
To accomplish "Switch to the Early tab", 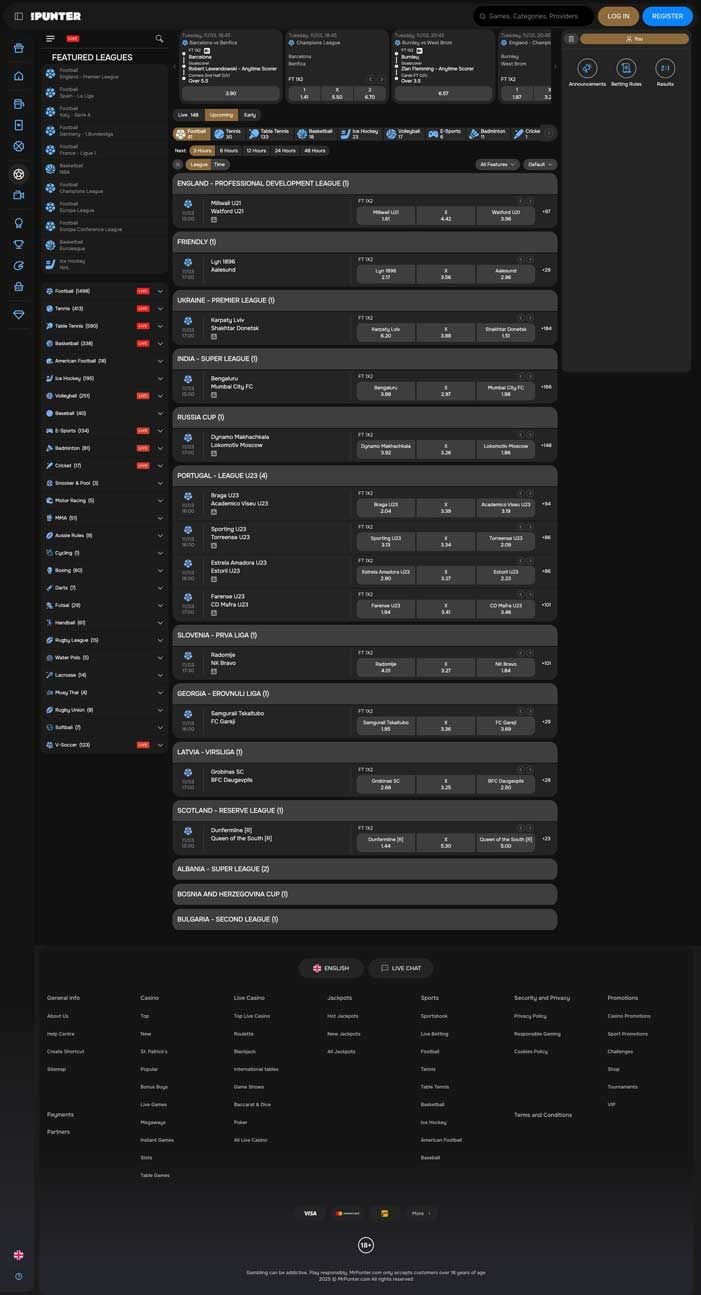I will tap(250, 115).
